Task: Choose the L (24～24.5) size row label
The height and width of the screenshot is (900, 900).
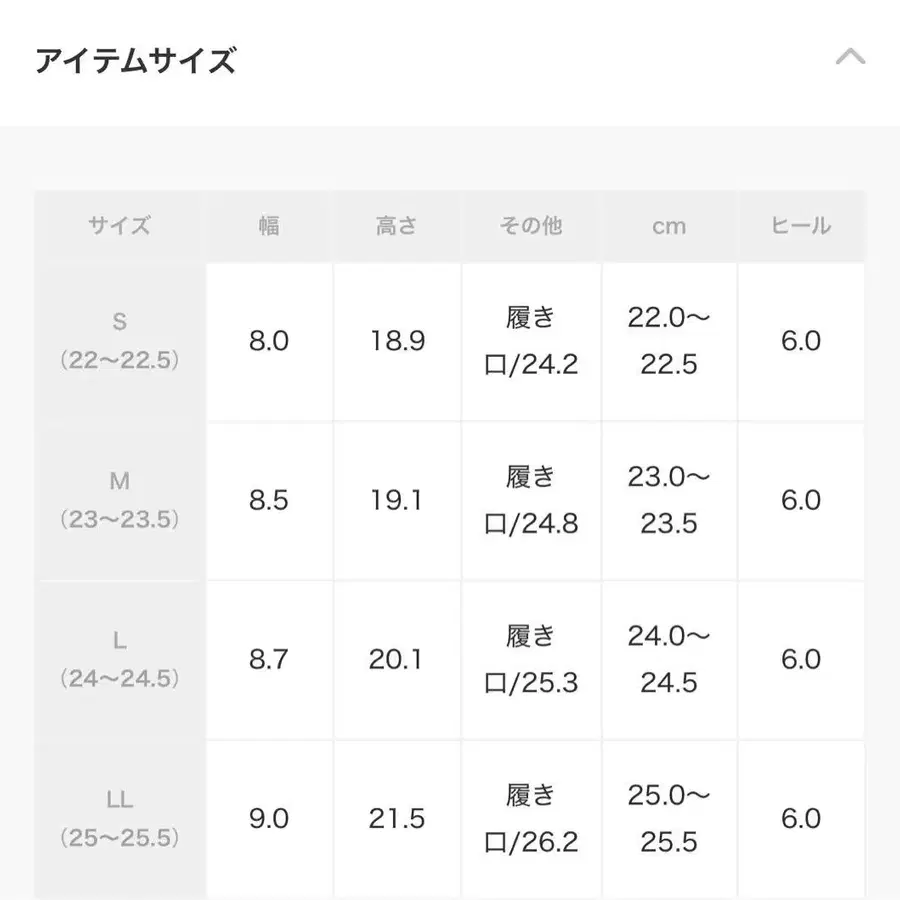Action: (120, 659)
